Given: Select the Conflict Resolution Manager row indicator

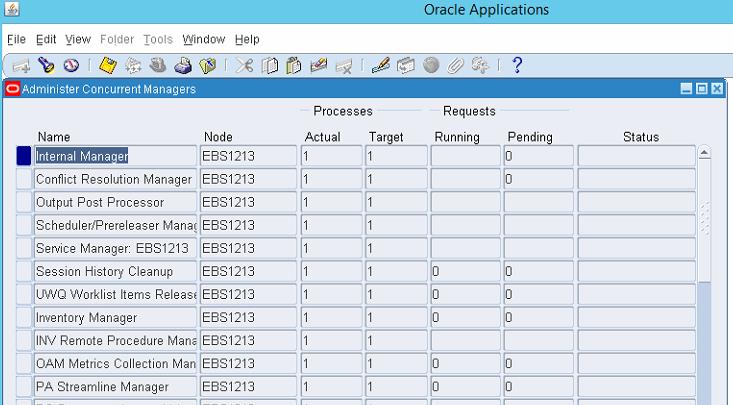Looking at the screenshot, I should point(24,179).
